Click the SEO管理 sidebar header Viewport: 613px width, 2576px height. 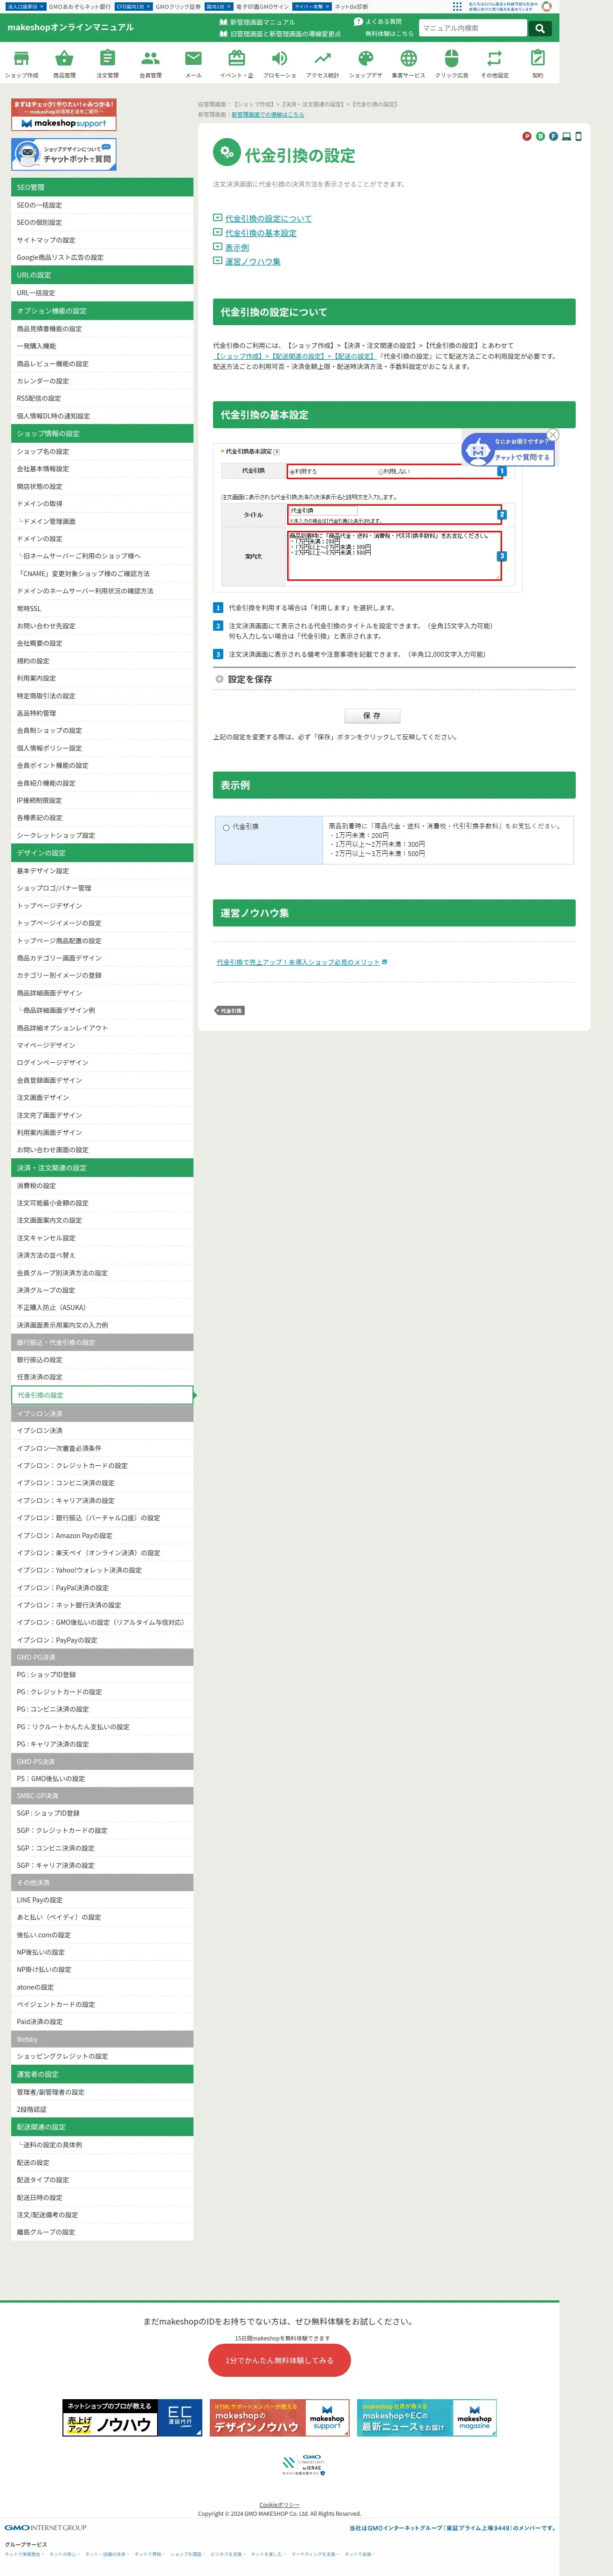click(102, 187)
